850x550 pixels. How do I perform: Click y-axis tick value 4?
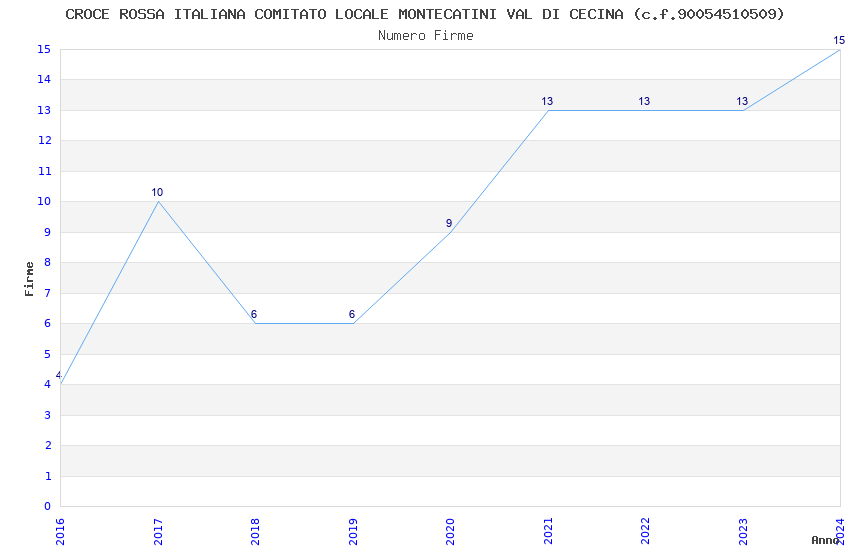point(48,385)
